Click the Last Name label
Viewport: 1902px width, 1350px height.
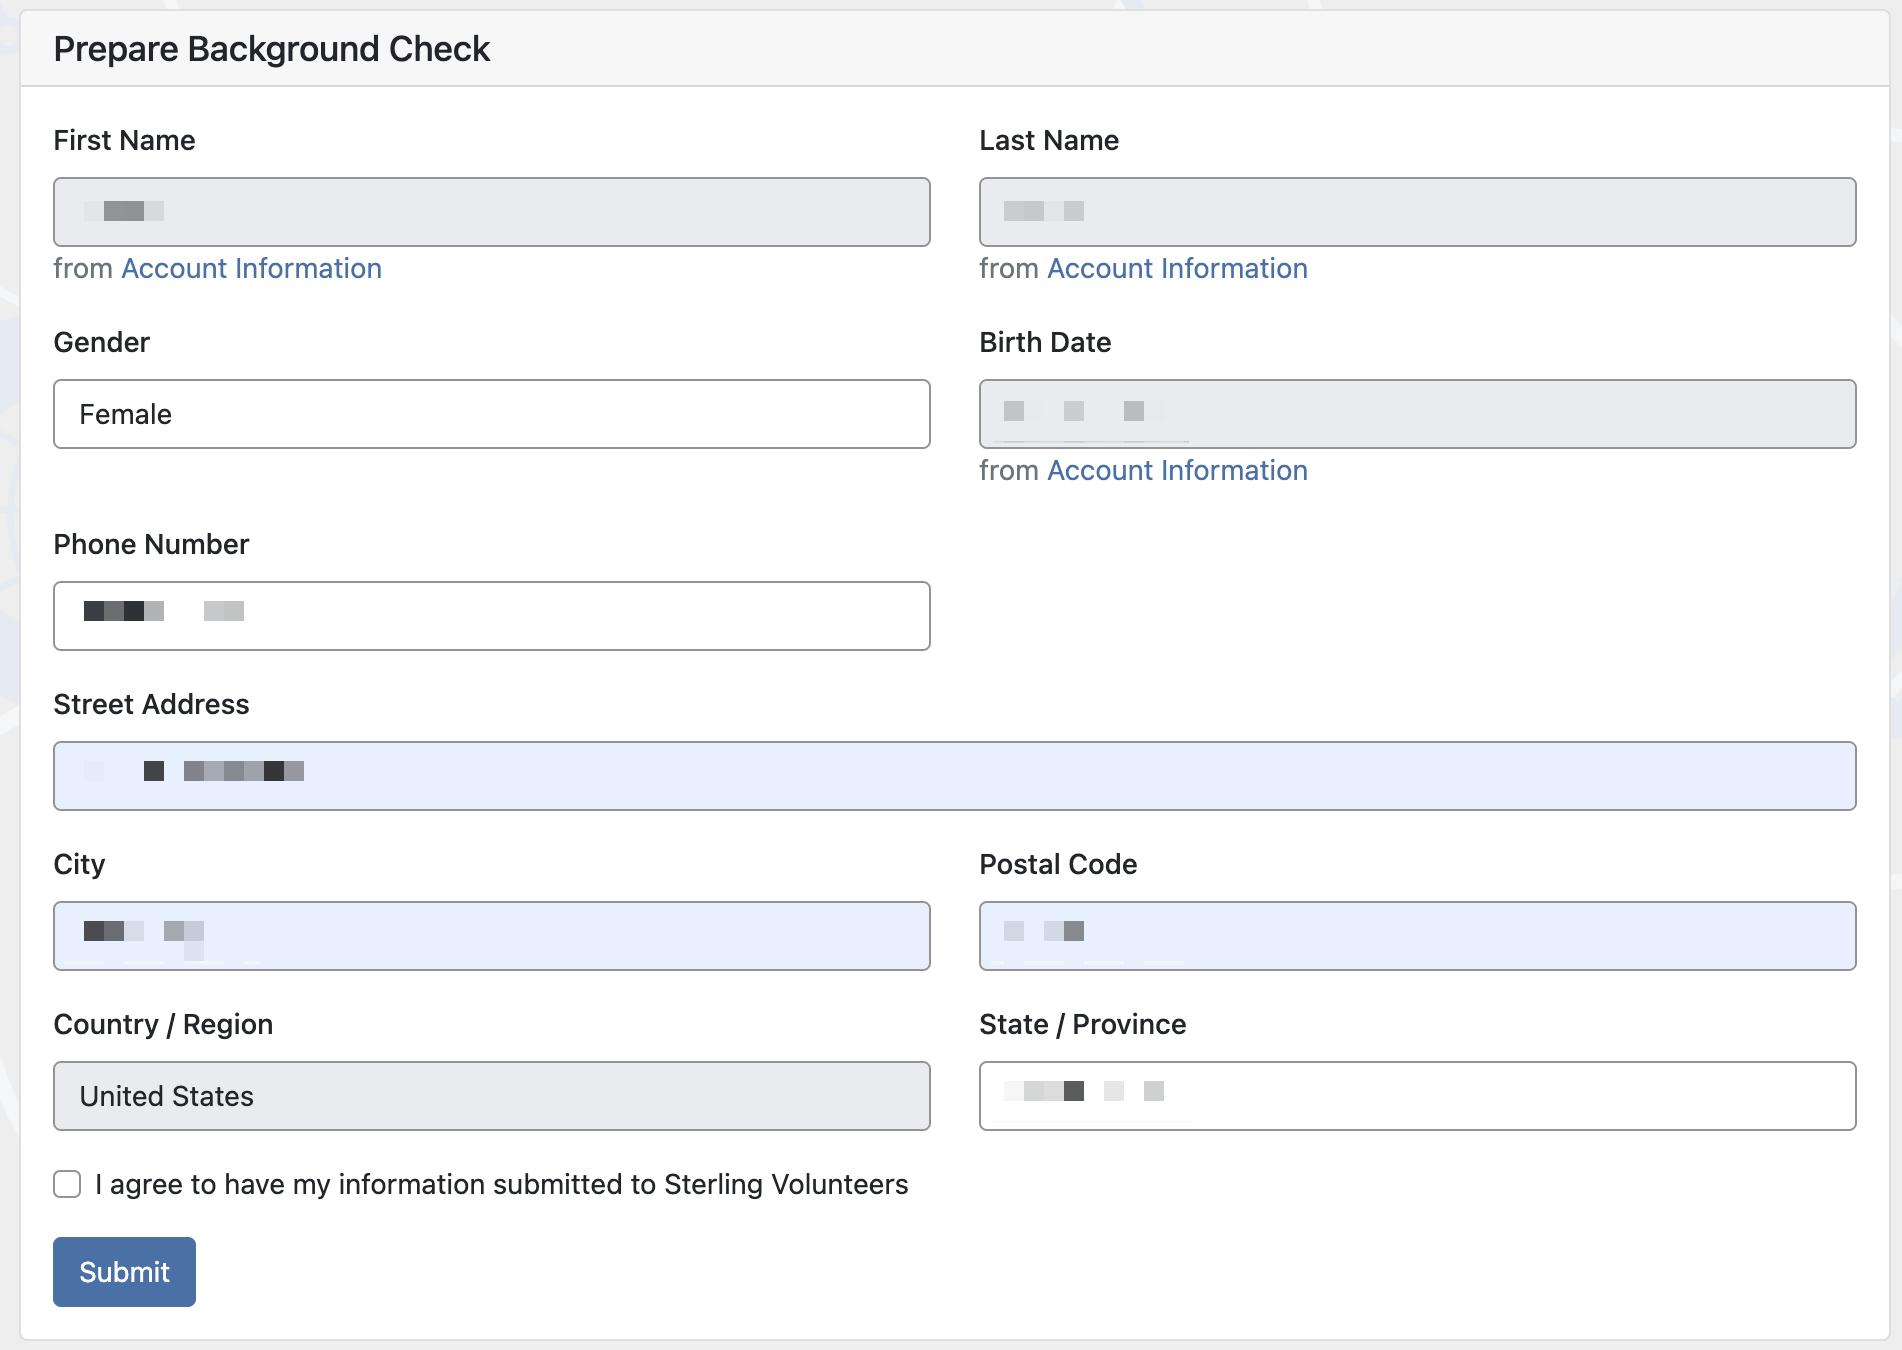[x=1049, y=140]
